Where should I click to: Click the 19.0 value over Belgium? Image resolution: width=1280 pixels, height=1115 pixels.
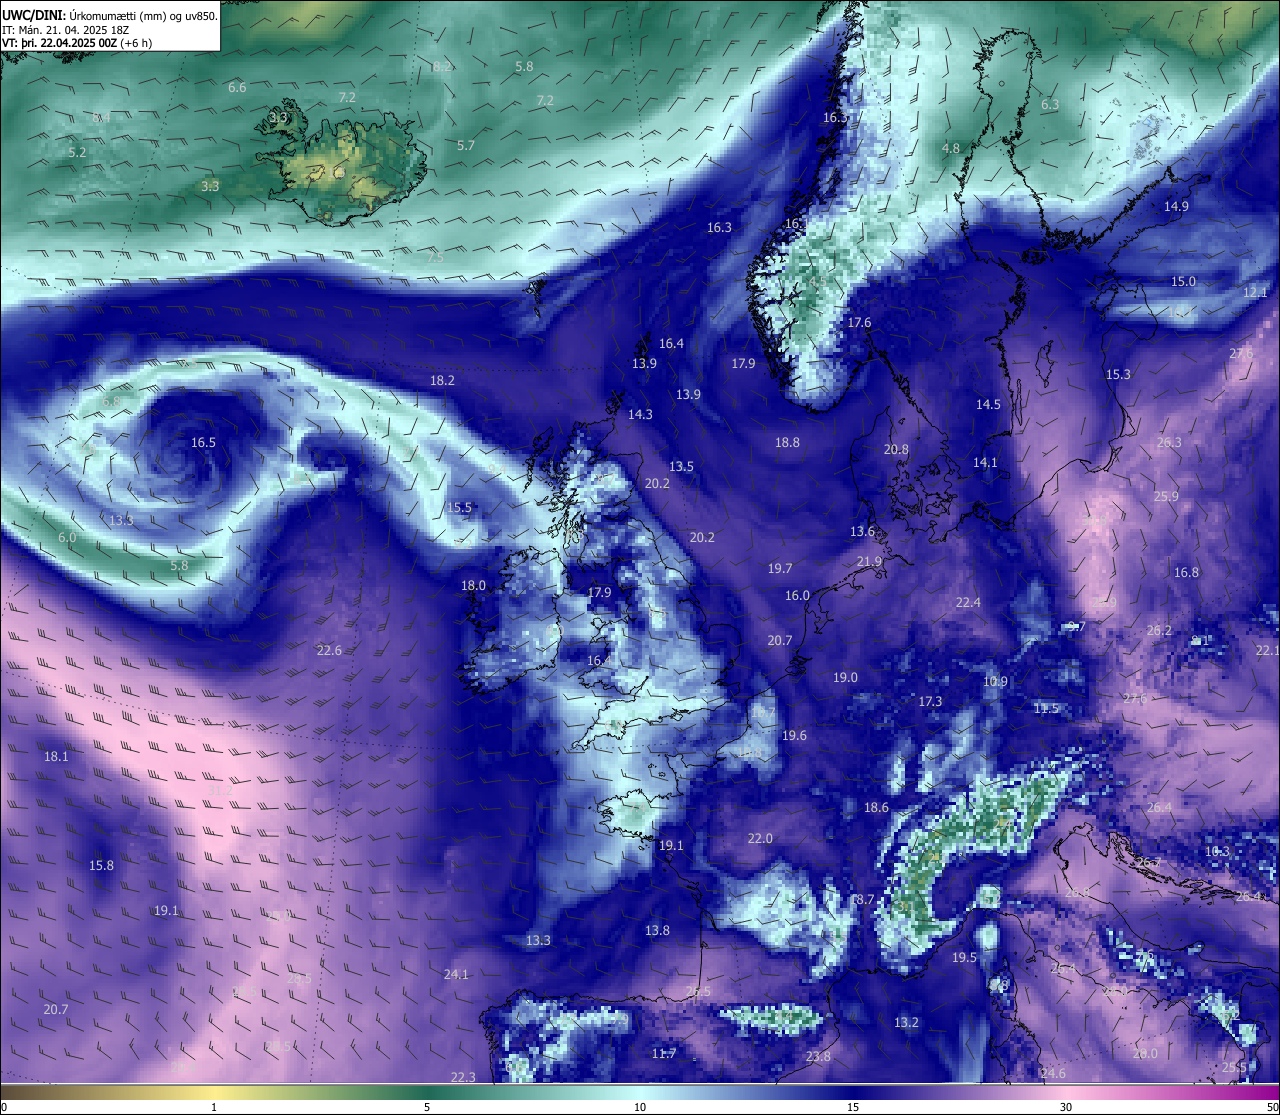point(845,677)
